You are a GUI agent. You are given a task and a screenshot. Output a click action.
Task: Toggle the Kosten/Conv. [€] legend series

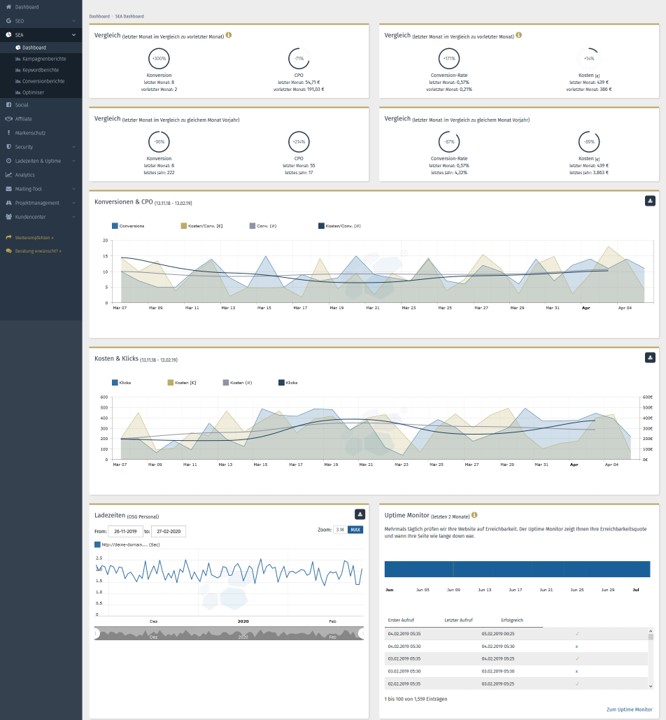tap(202, 226)
